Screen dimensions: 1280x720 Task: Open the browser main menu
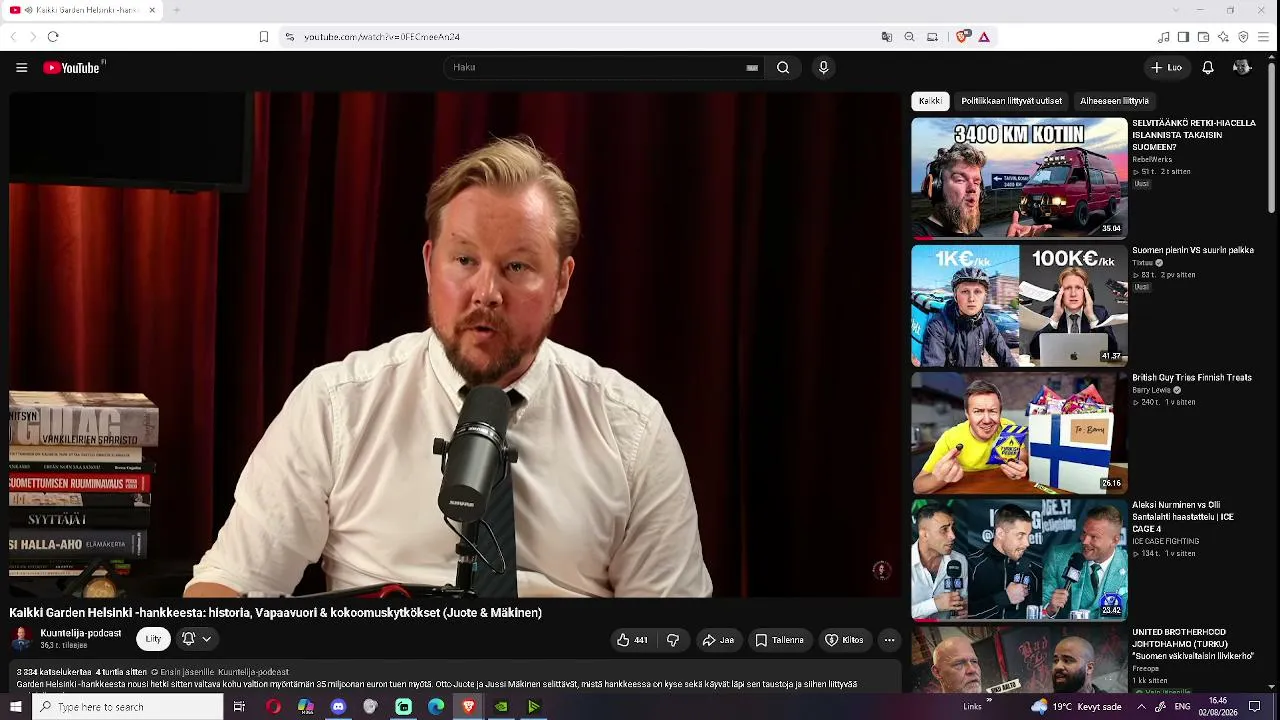(1264, 37)
